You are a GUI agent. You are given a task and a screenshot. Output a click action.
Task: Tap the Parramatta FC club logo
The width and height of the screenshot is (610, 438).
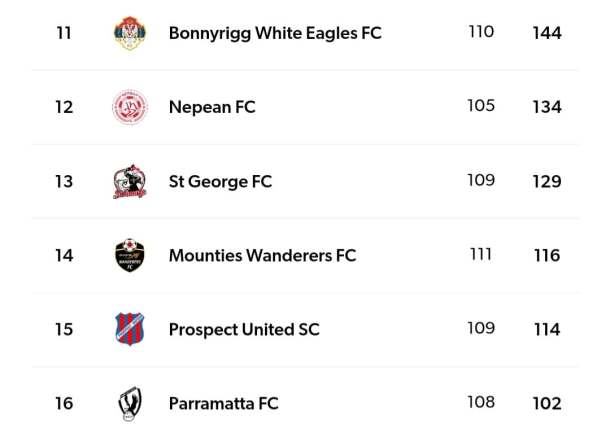(130, 403)
